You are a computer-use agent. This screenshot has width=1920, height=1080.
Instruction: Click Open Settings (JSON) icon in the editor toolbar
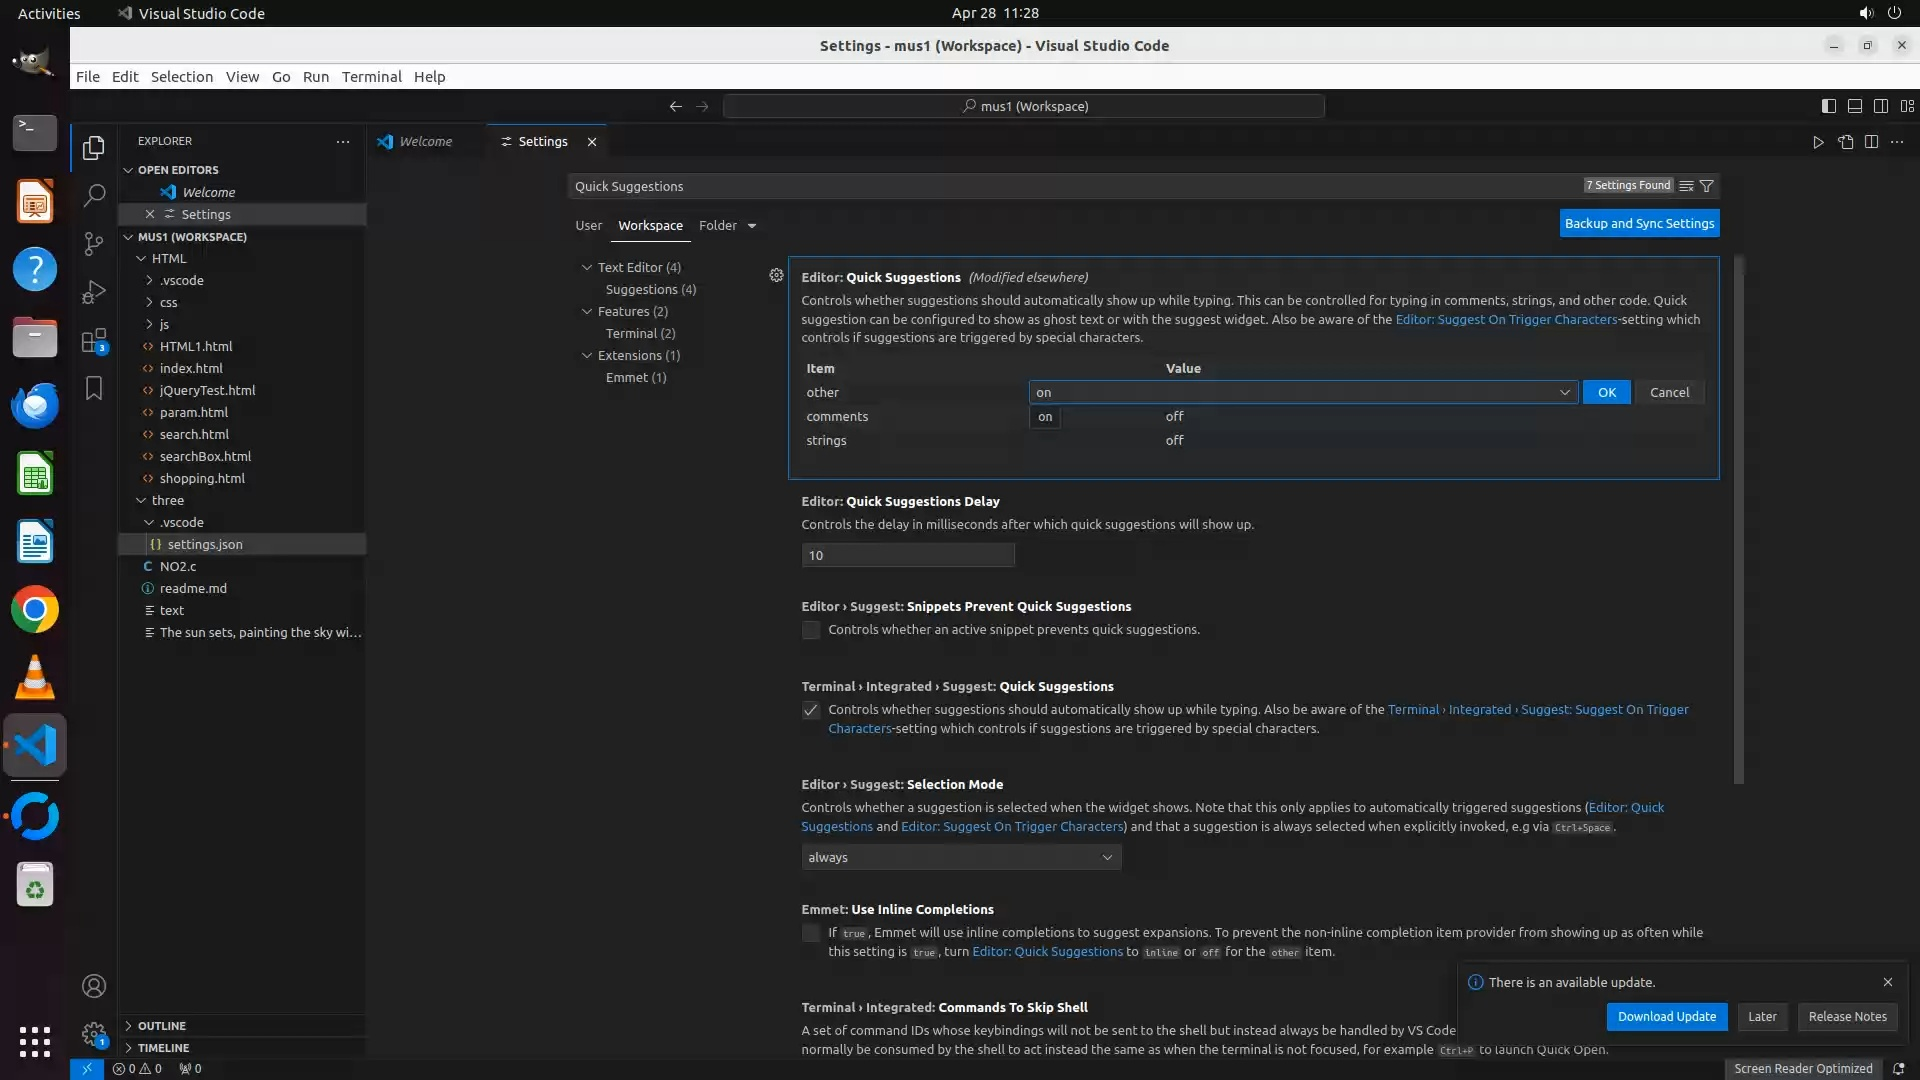pyautogui.click(x=1845, y=142)
